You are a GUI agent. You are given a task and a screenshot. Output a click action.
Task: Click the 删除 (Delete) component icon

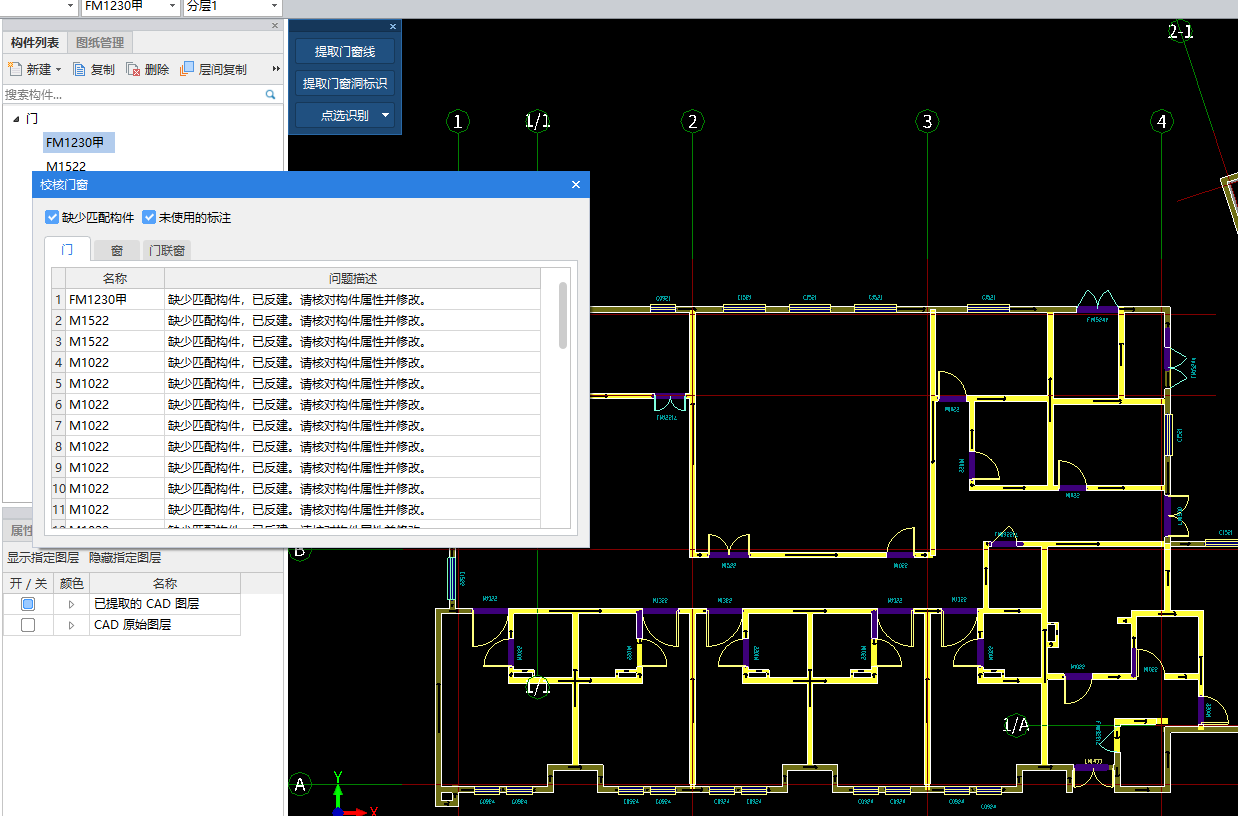coord(134,70)
